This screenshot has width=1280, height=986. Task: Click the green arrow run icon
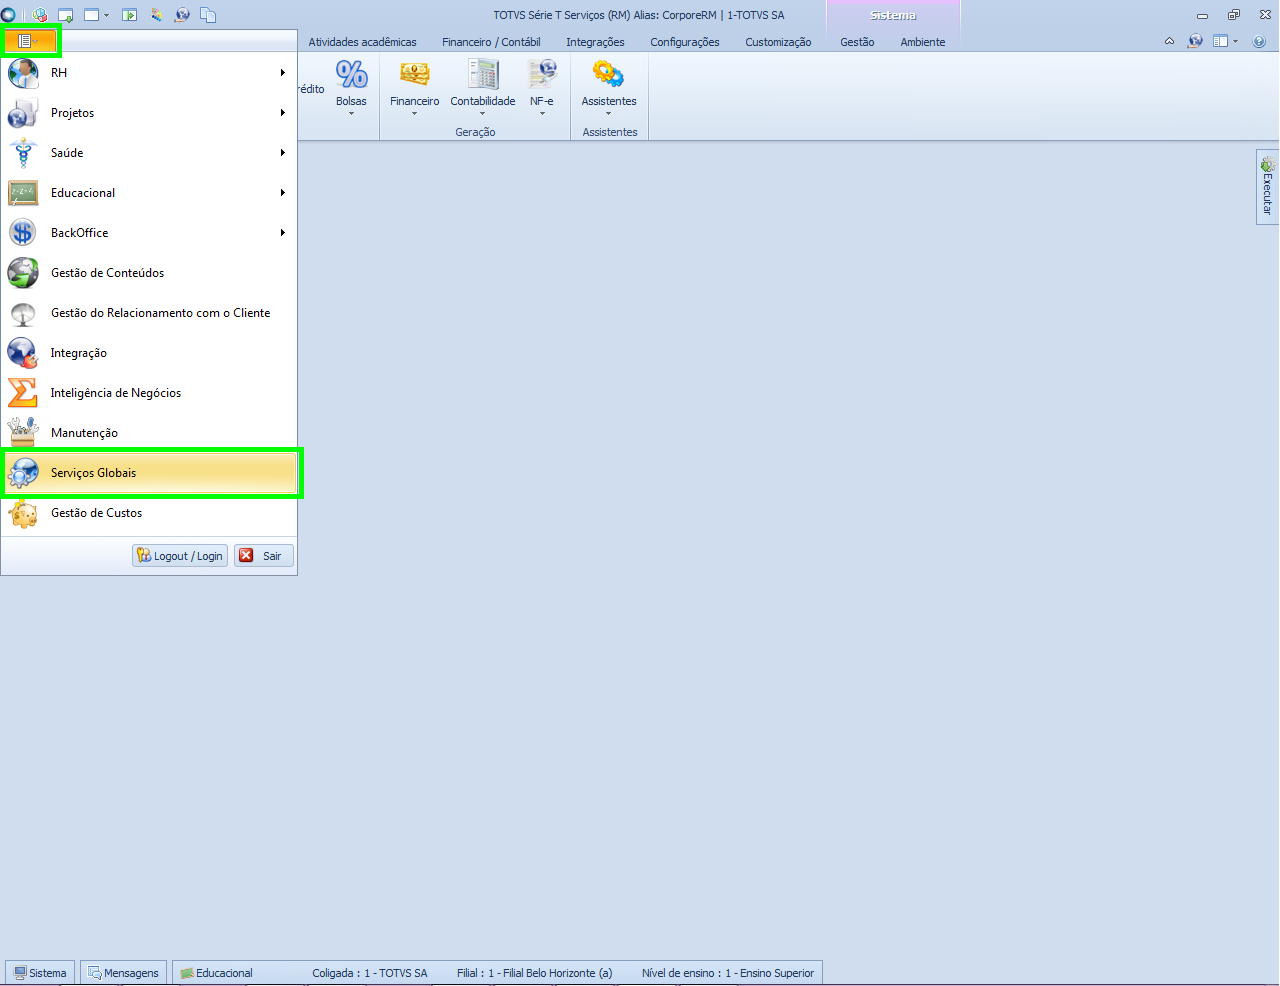pos(129,15)
